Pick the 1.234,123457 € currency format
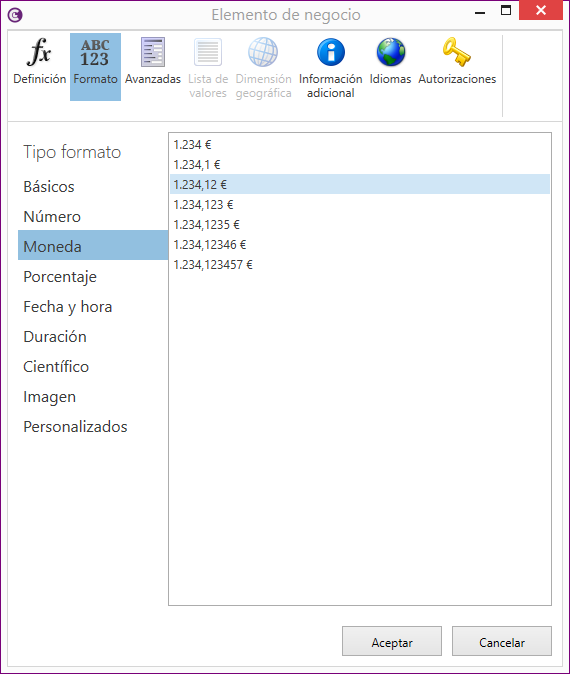Screen dimensions: 570x674 pyautogui.click(x=360, y=265)
